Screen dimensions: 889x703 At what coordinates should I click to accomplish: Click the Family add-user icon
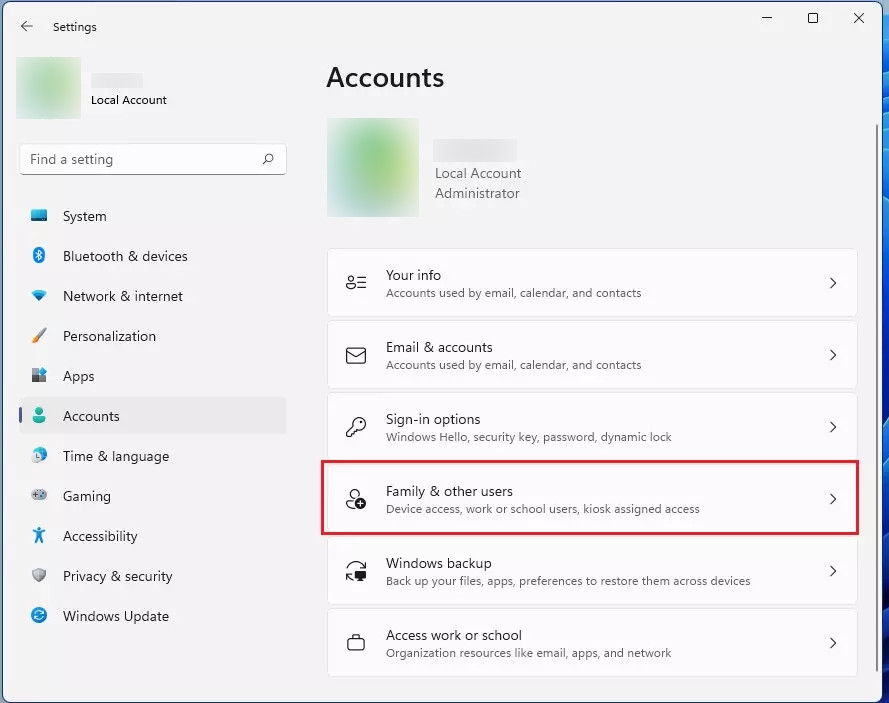(356, 499)
